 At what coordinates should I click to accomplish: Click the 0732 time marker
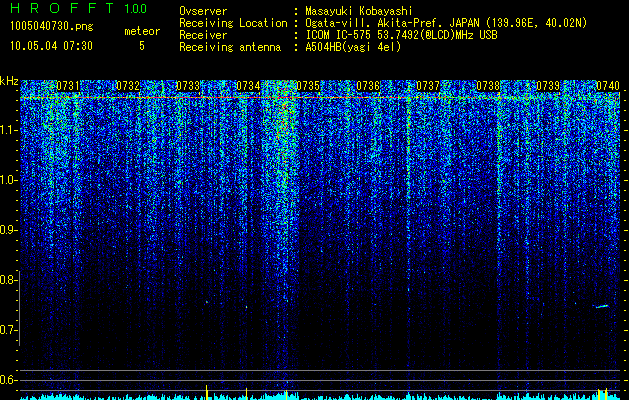coord(128,86)
